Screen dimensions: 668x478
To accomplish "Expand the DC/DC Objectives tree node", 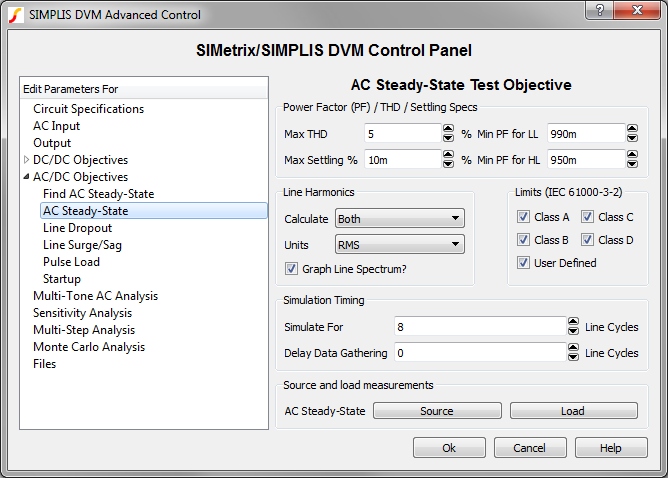I will [x=27, y=160].
